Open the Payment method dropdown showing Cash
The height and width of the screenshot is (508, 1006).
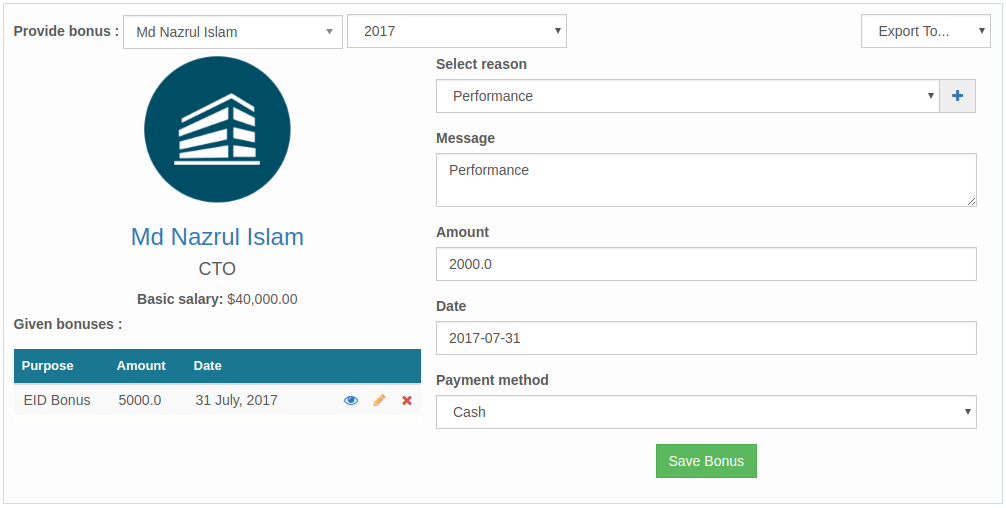705,412
